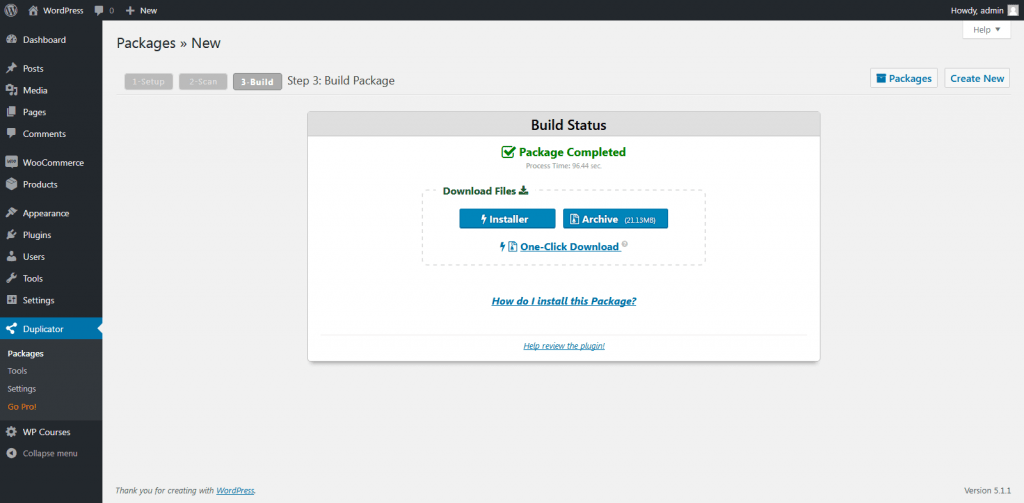Click the Packages button at top right
The width and height of the screenshot is (1024, 503).
click(x=904, y=78)
